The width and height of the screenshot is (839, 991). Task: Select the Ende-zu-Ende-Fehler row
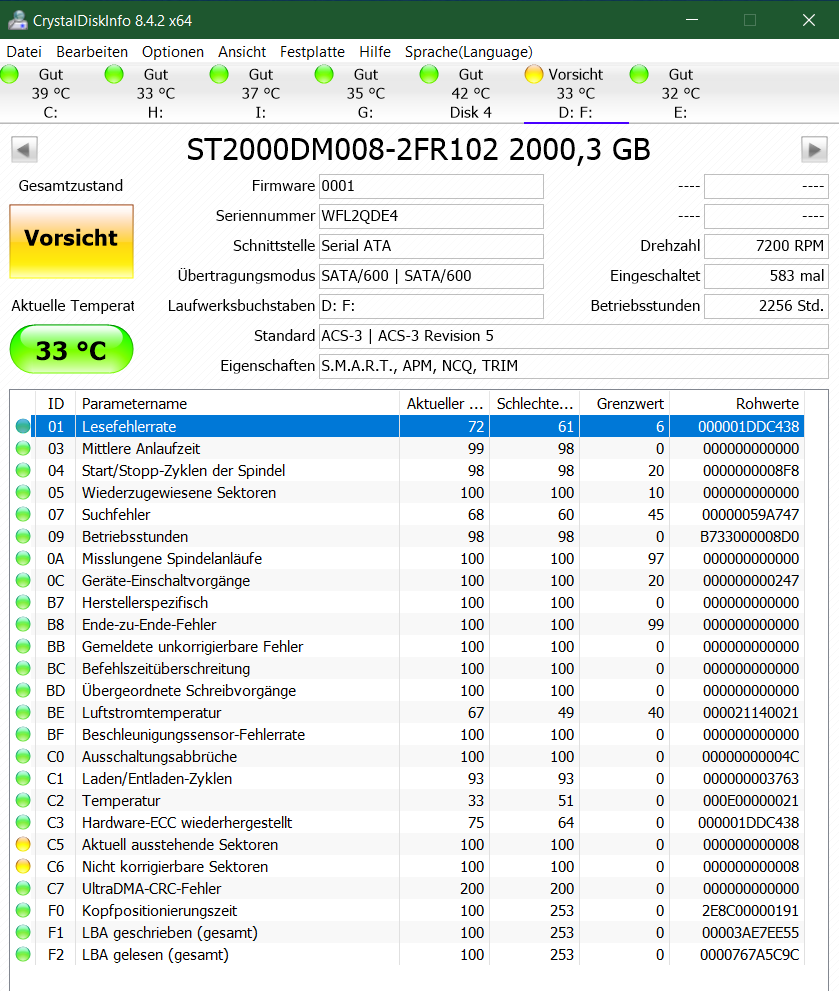(x=407, y=625)
